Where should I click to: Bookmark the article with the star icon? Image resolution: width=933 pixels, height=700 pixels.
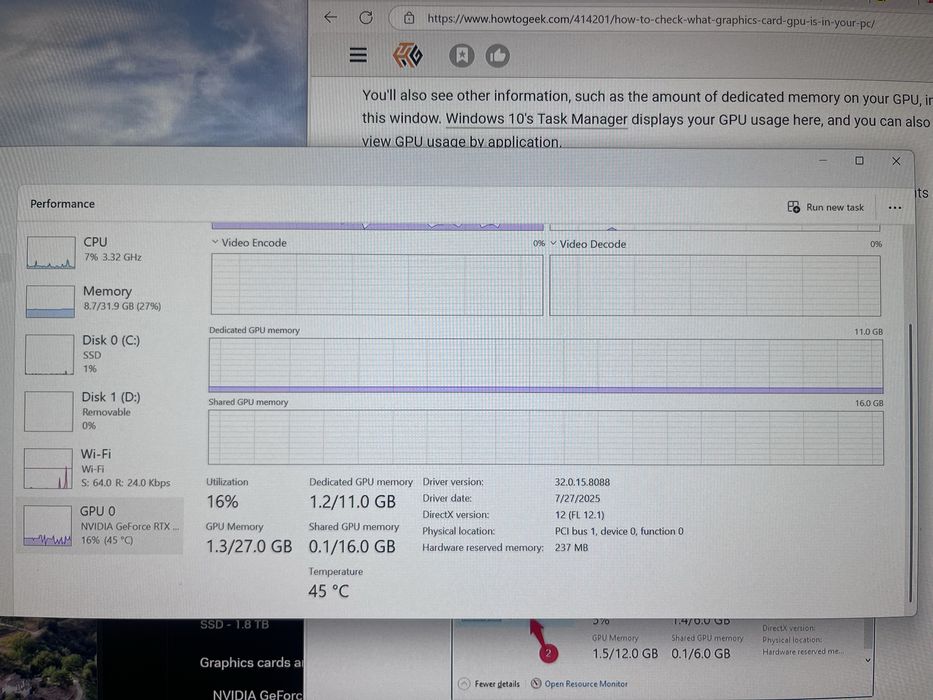pos(461,56)
